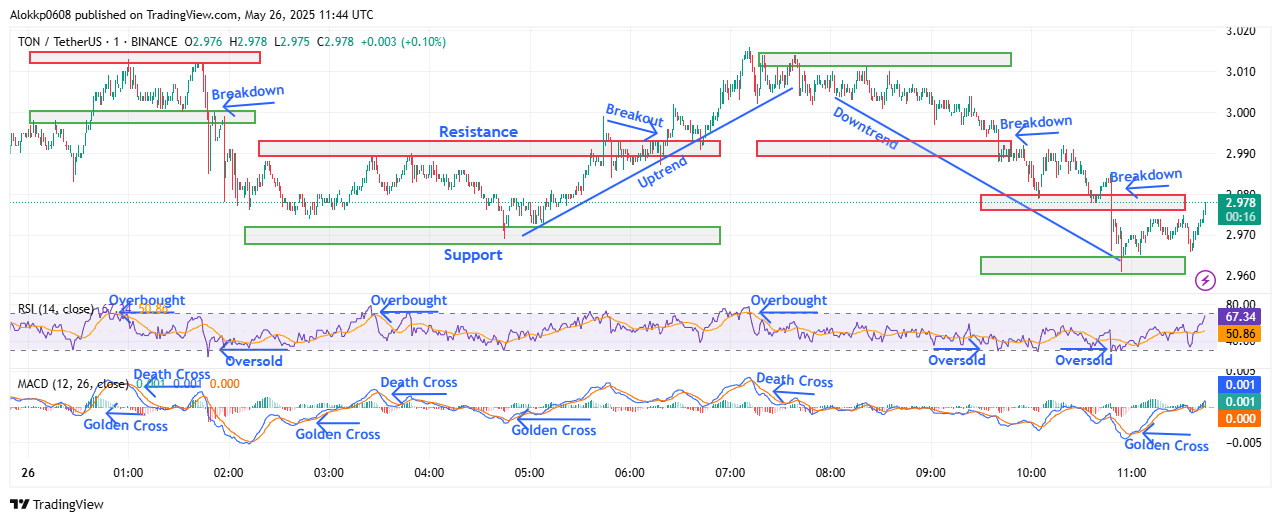1281x522 pixels.
Task: Click the 2.978 current price tag
Action: (x=1242, y=203)
